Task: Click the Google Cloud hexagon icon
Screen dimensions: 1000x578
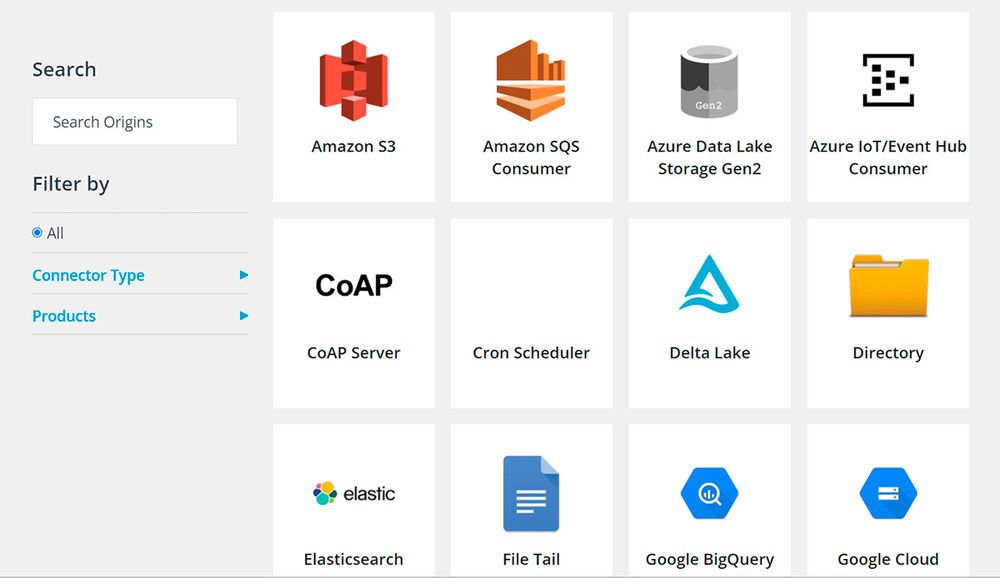Action: coord(887,492)
